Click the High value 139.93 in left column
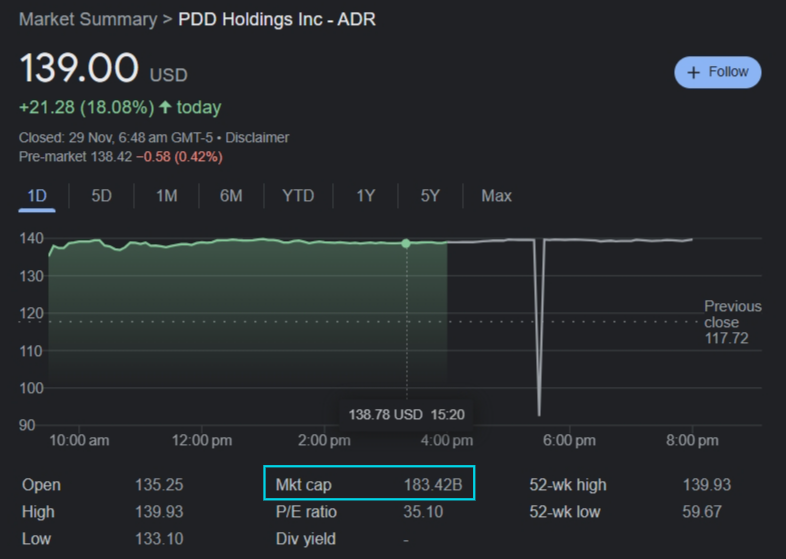786x559 pixels. pyautogui.click(x=159, y=512)
